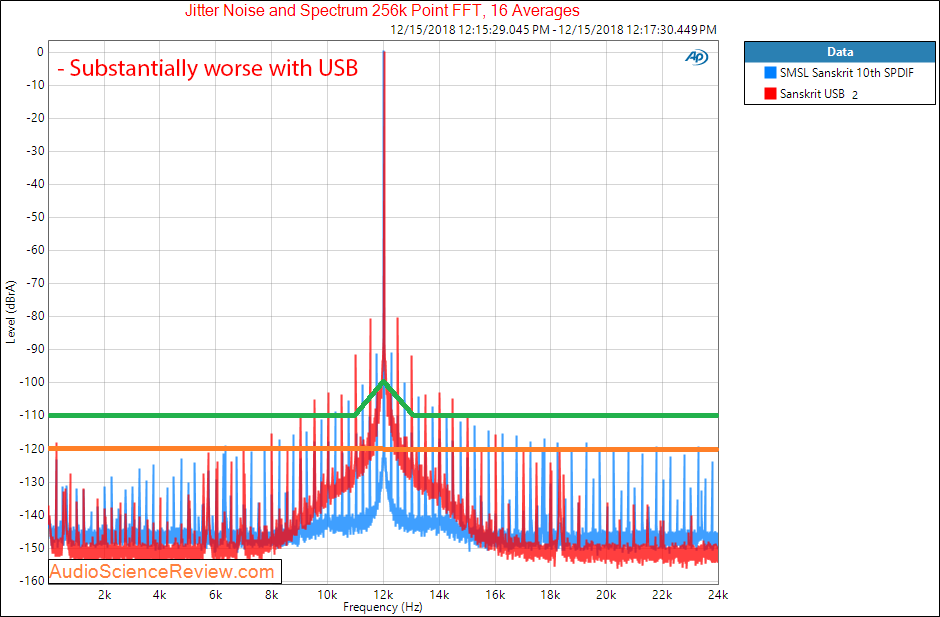Click the Data legend header

click(839, 52)
